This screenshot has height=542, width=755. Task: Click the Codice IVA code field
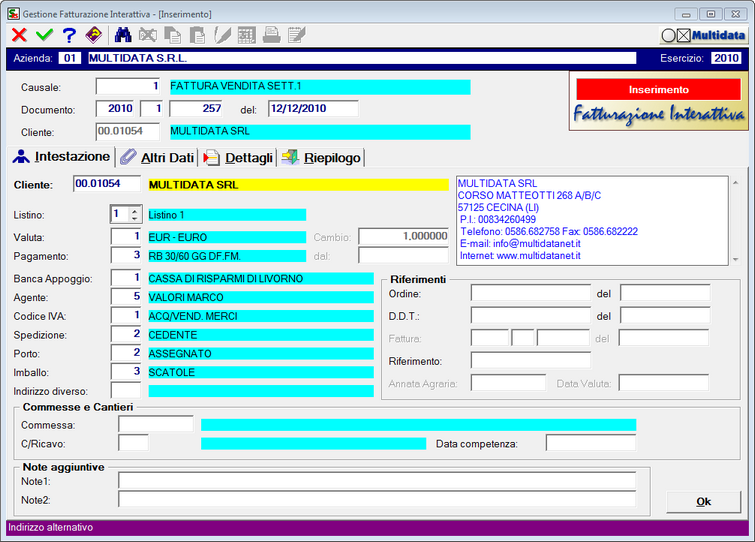[126, 315]
